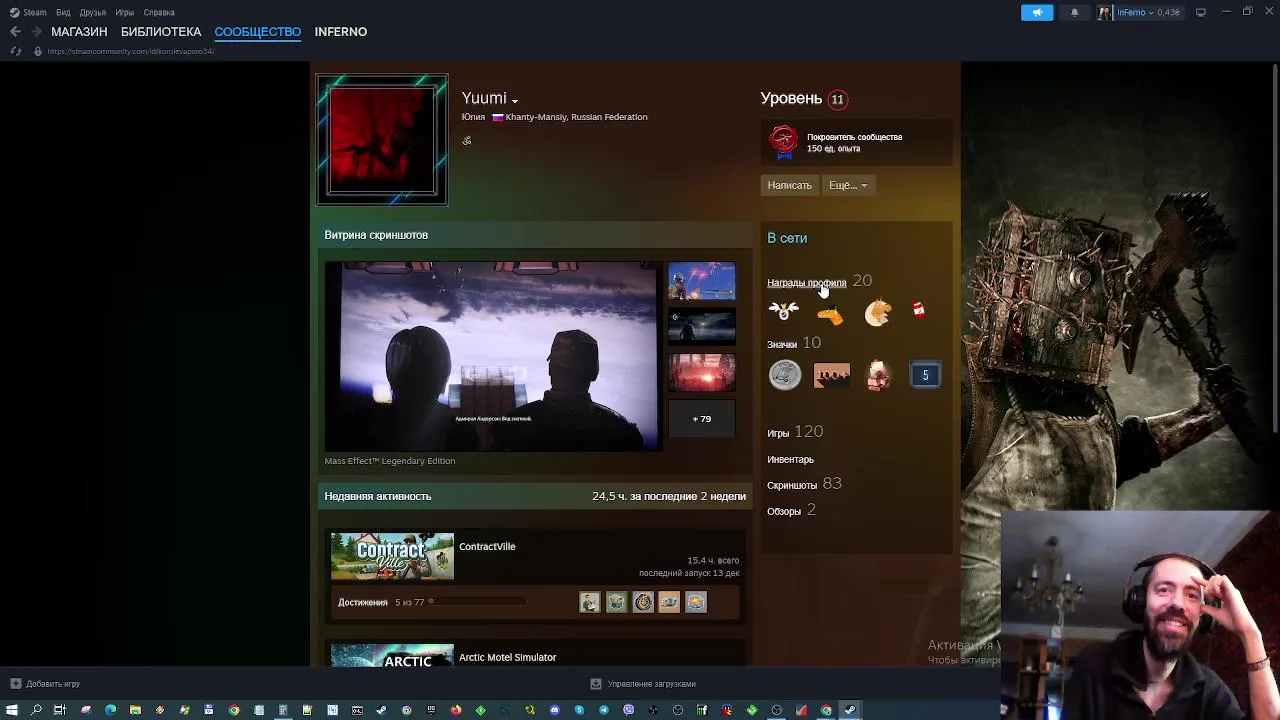The width and height of the screenshot is (1280, 720).
Task: Open the Игры menu
Action: [x=125, y=12]
